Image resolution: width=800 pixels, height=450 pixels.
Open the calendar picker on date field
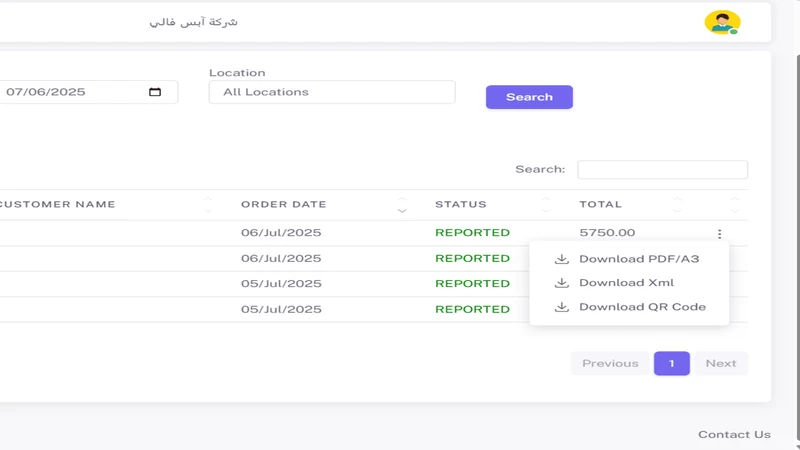pos(155,92)
